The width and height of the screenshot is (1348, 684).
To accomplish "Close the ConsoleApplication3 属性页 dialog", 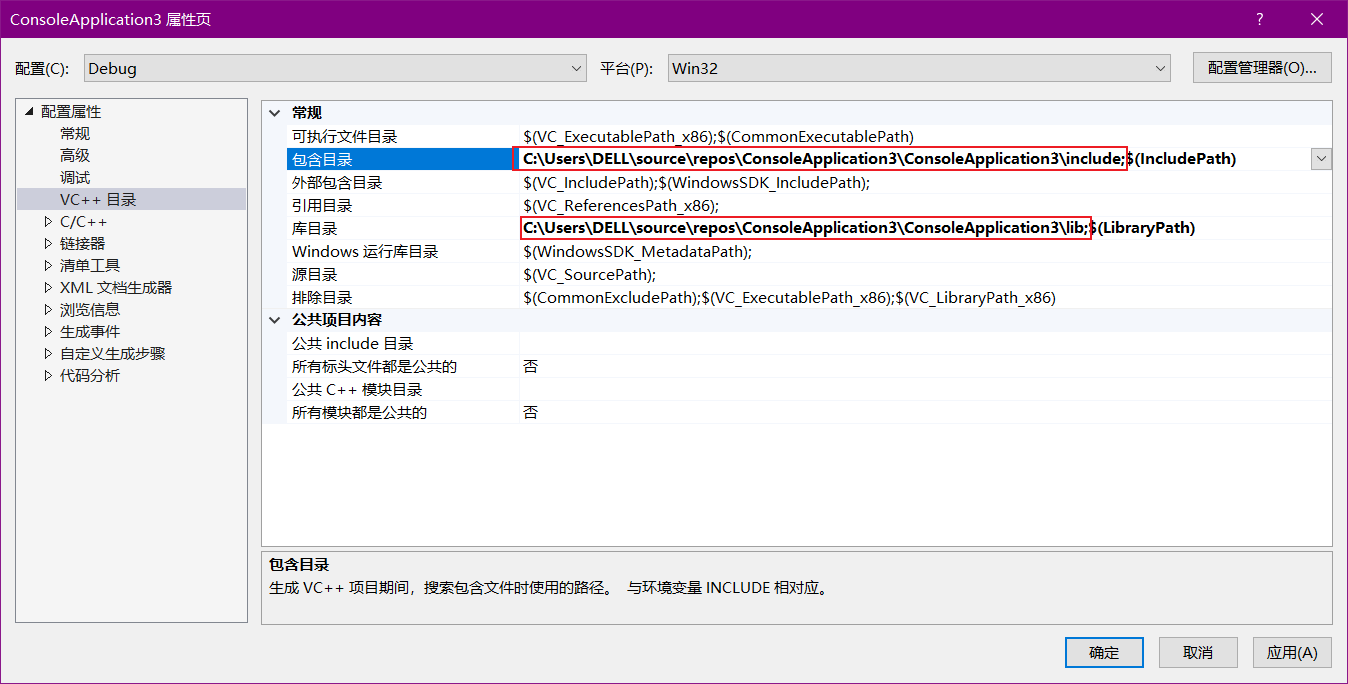I will tap(1316, 19).
